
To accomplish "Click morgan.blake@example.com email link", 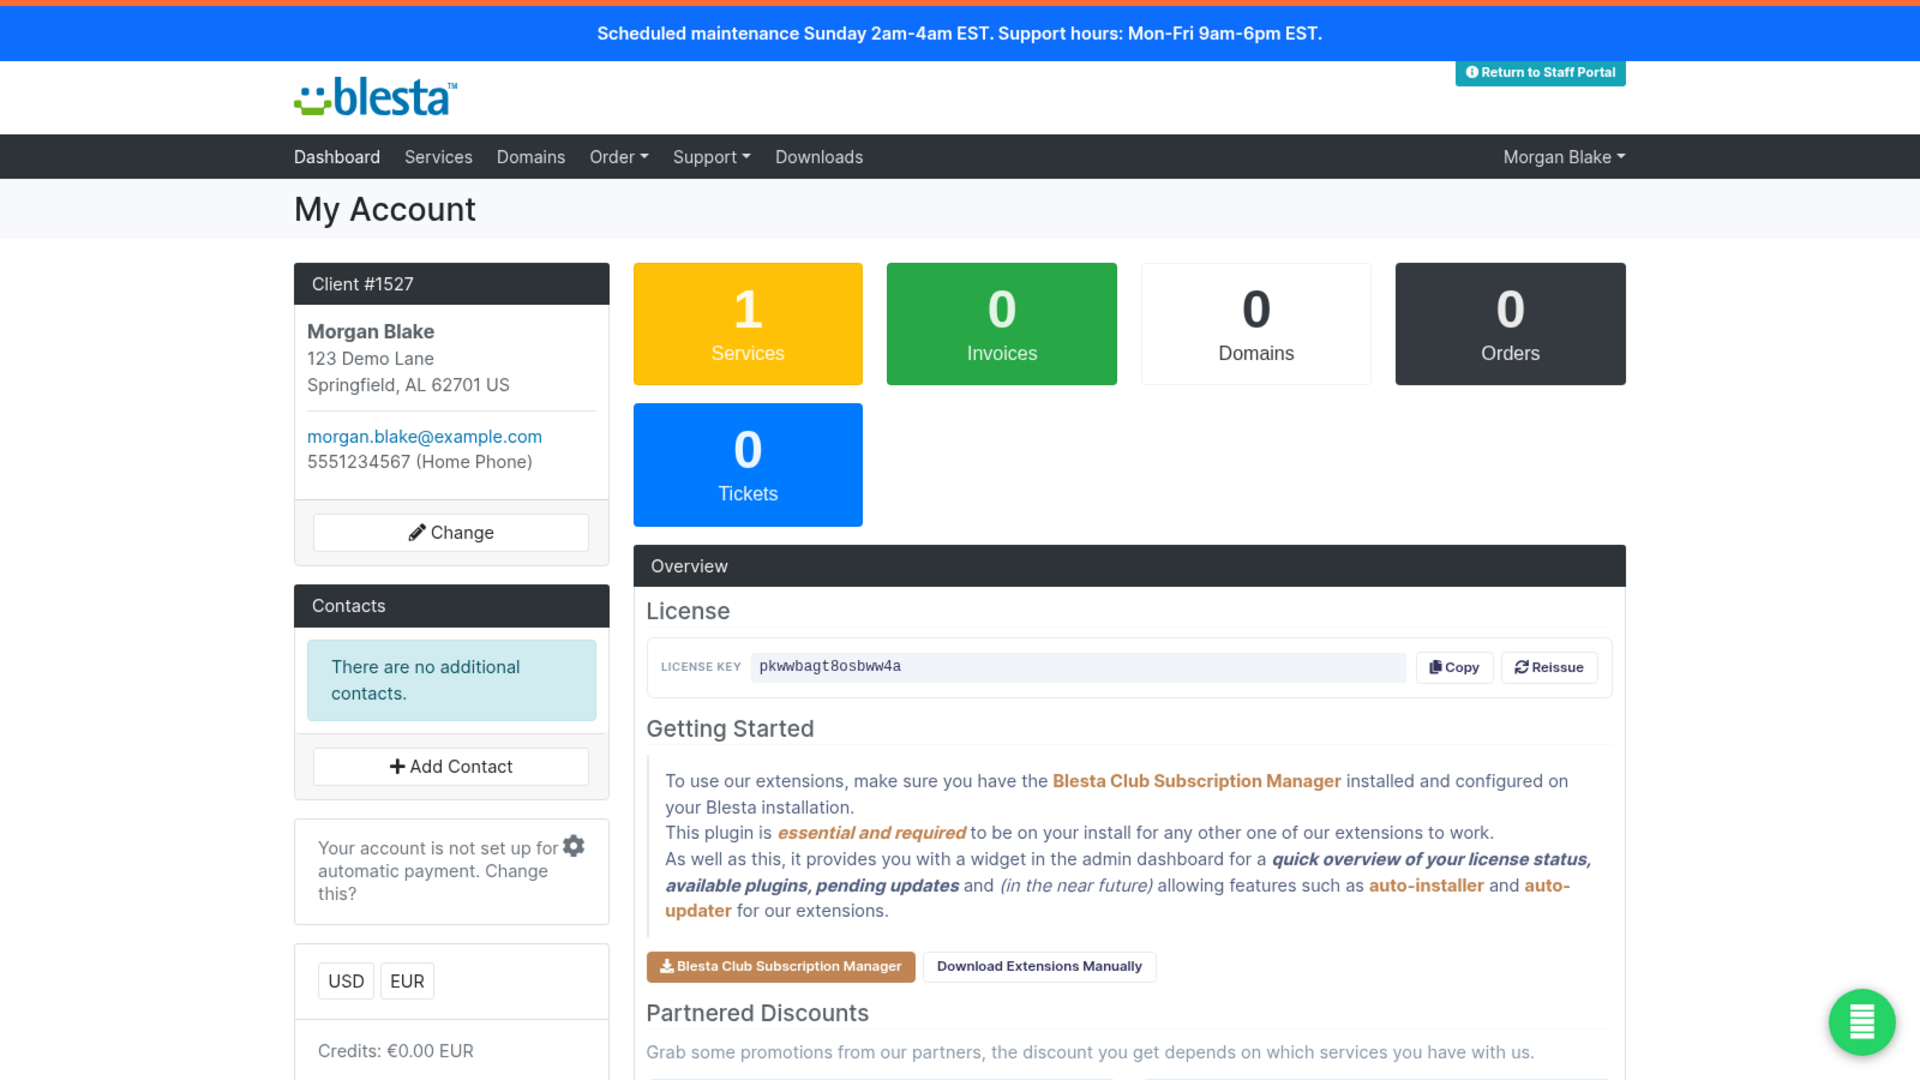I will (424, 437).
